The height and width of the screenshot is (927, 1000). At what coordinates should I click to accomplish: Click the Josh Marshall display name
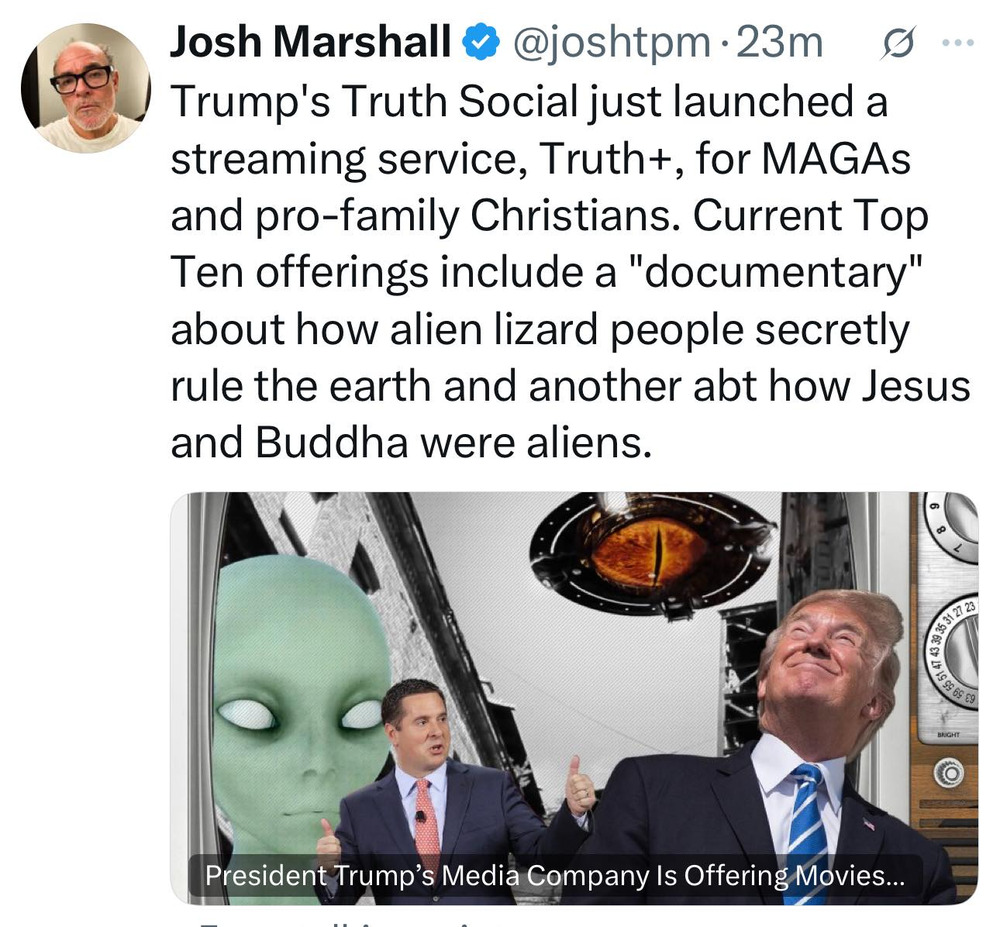point(310,42)
